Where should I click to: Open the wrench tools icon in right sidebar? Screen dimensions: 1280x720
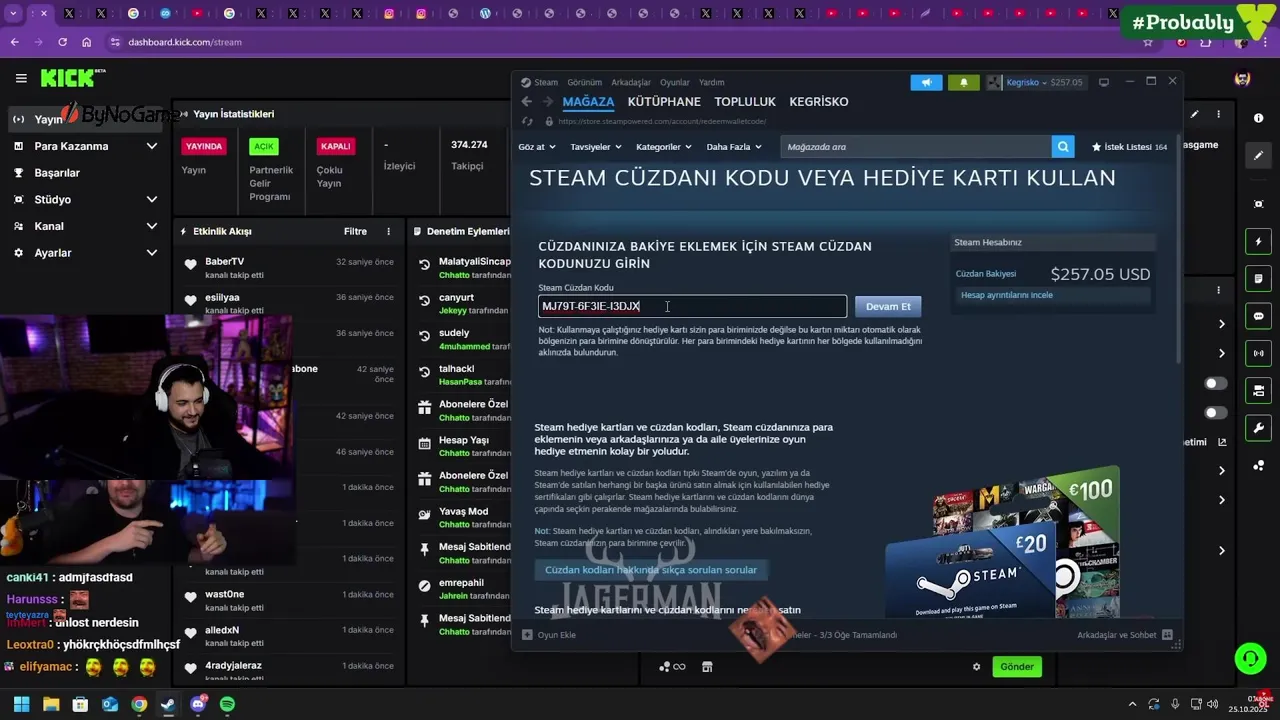(1258, 428)
